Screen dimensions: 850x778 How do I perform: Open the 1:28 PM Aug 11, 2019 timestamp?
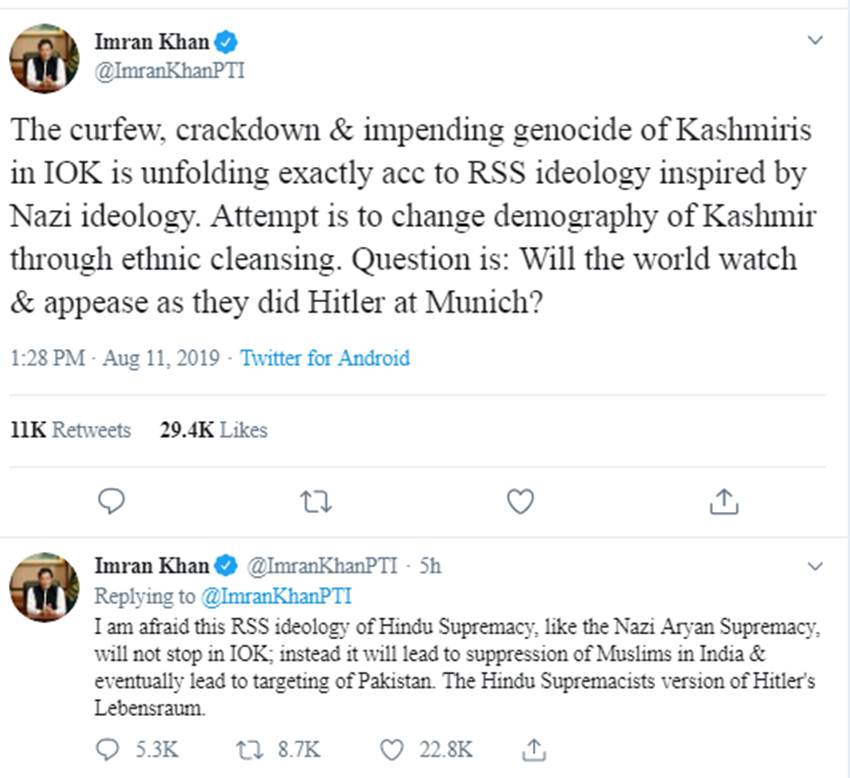pyautogui.click(x=116, y=358)
